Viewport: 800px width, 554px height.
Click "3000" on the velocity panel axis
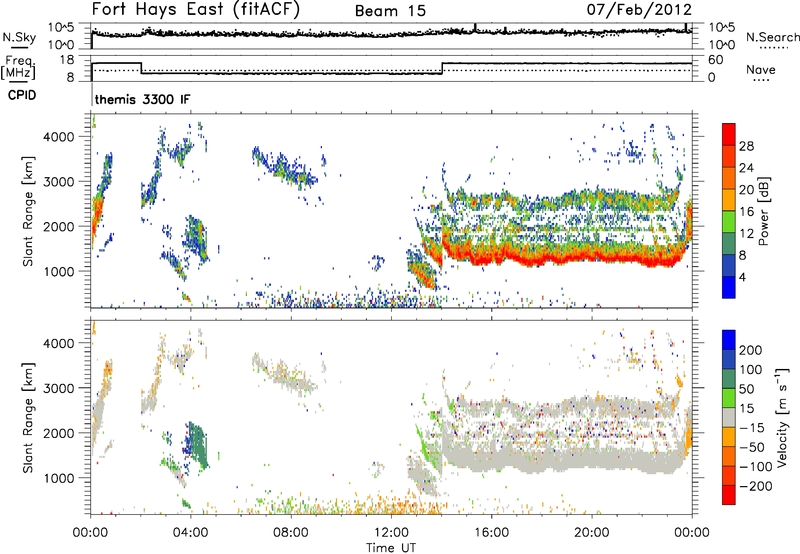(x=59, y=388)
